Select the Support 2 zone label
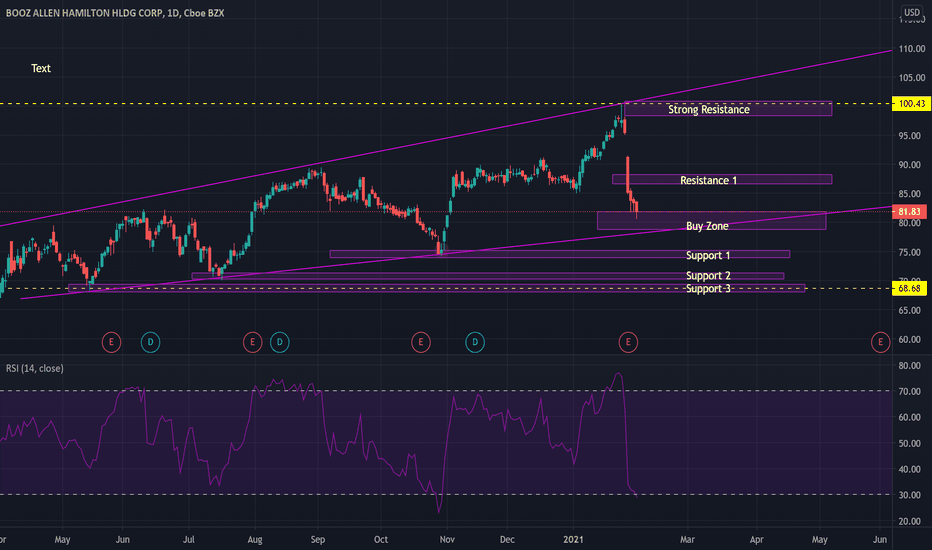This screenshot has height=550, width=932. click(708, 276)
